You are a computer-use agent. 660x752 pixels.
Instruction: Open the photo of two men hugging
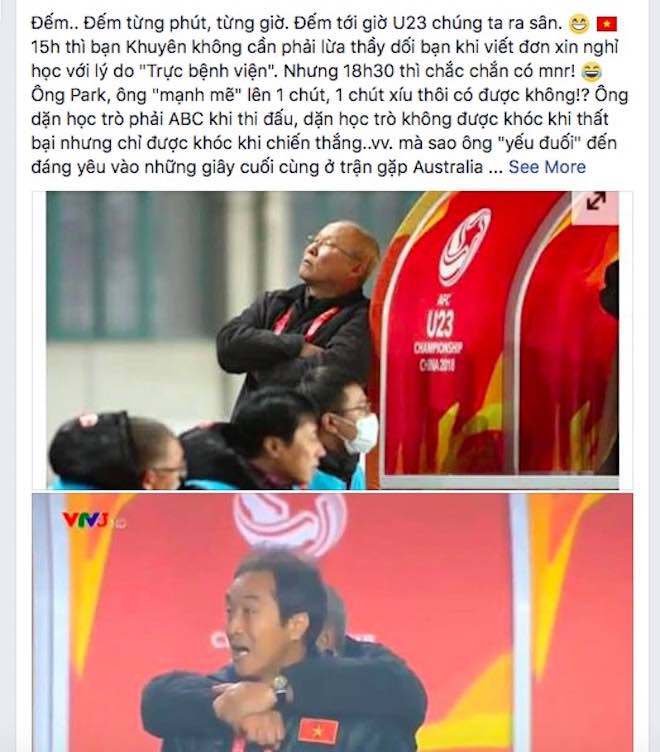[332, 623]
